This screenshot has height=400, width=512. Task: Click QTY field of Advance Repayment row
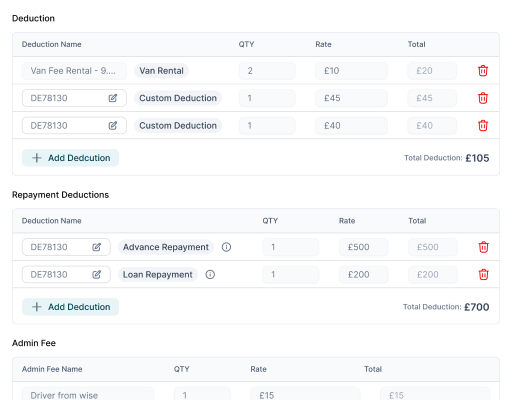point(291,247)
